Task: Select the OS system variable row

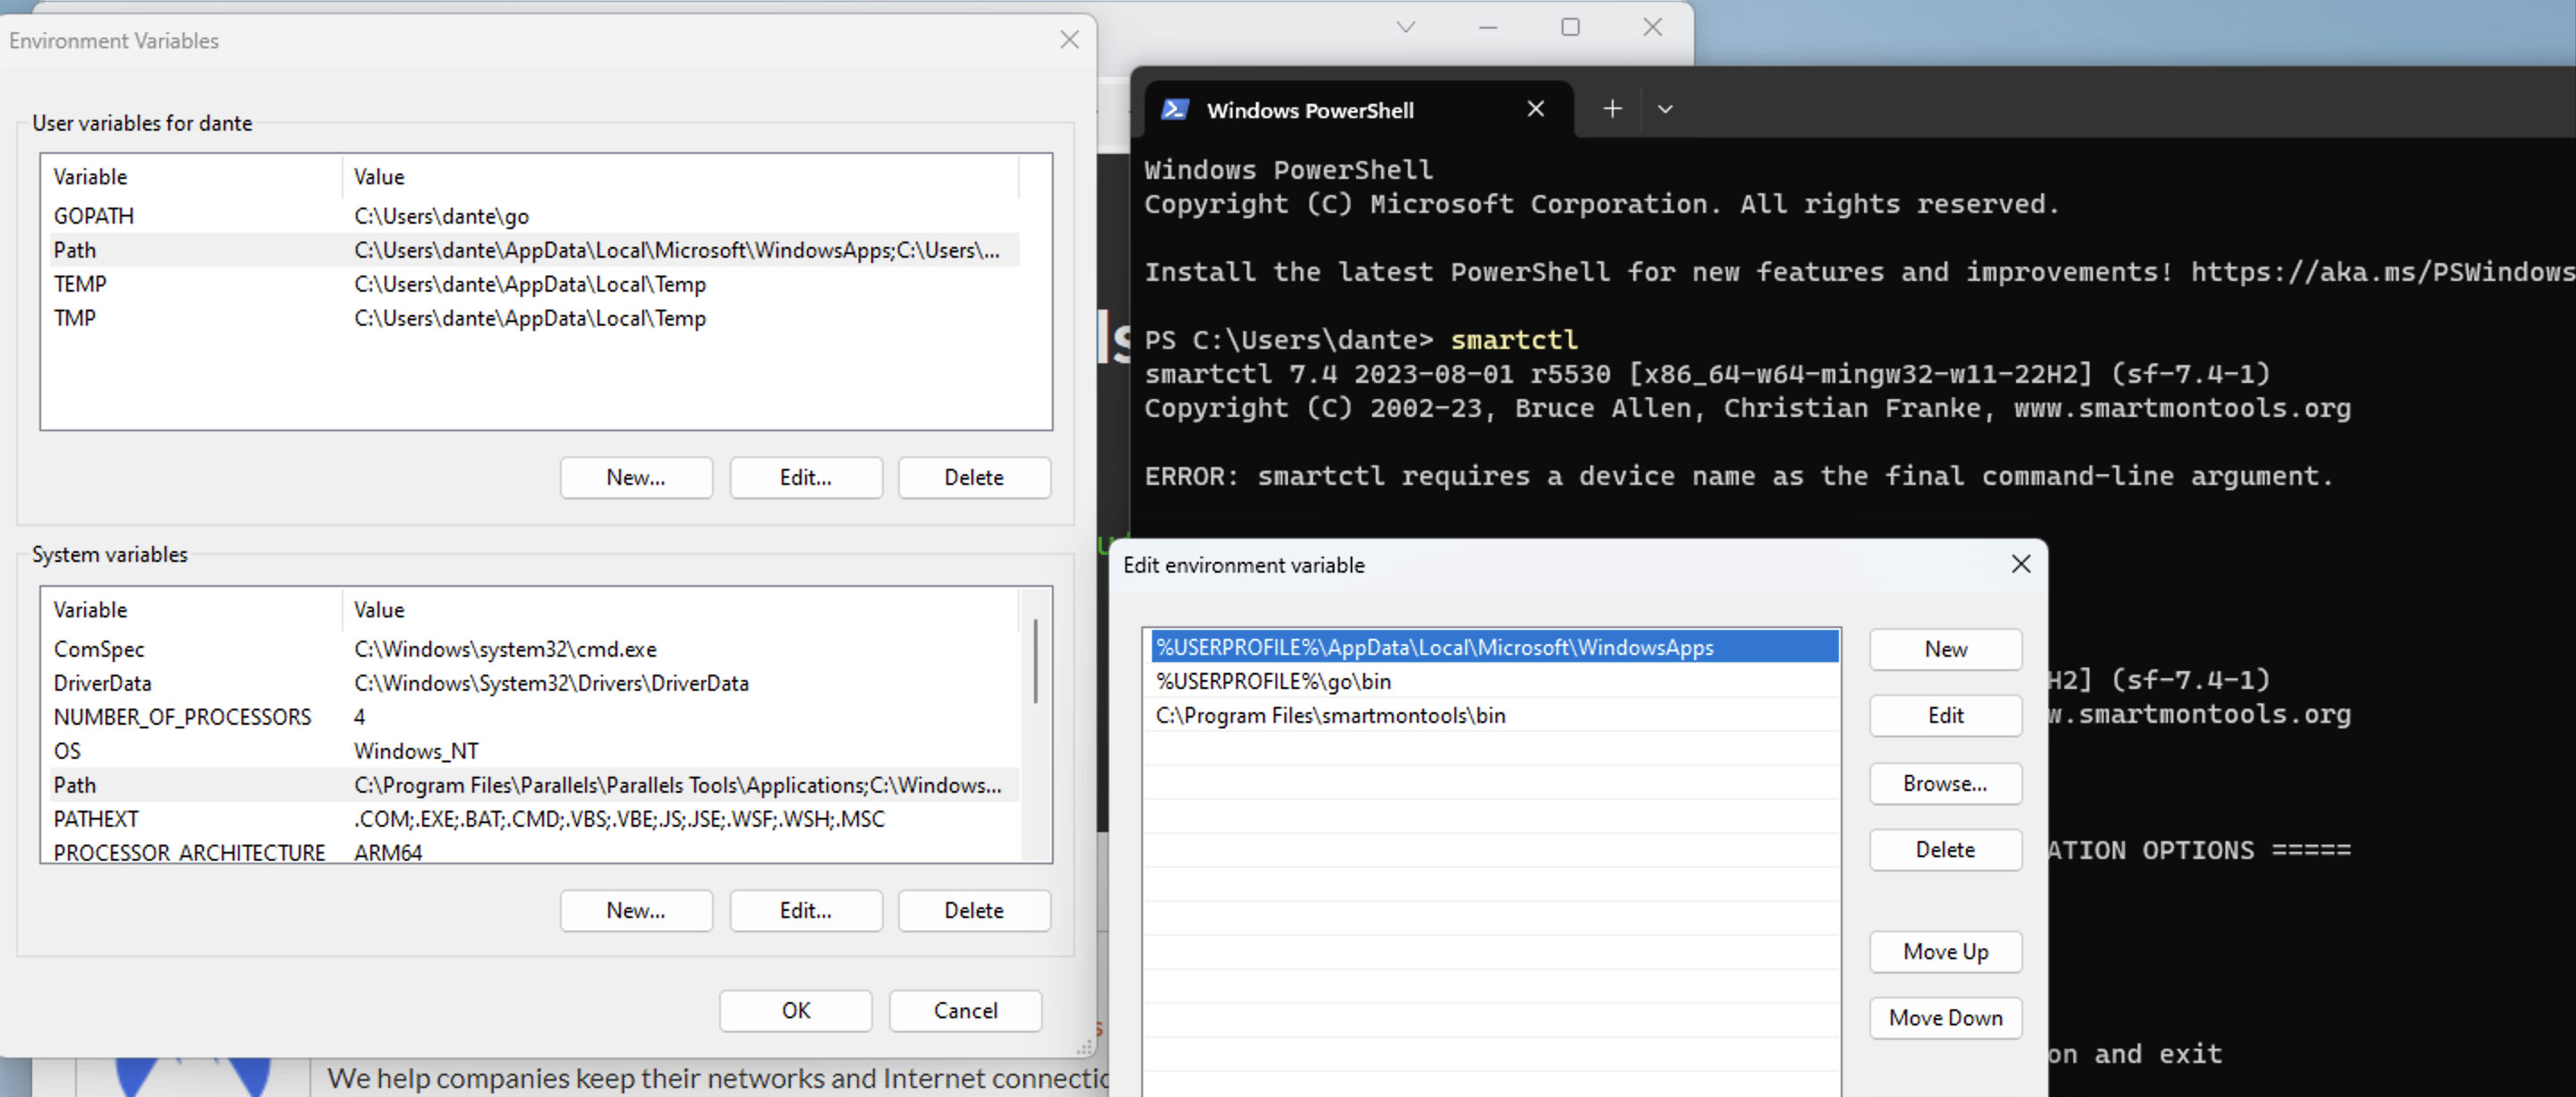Action: (535, 751)
